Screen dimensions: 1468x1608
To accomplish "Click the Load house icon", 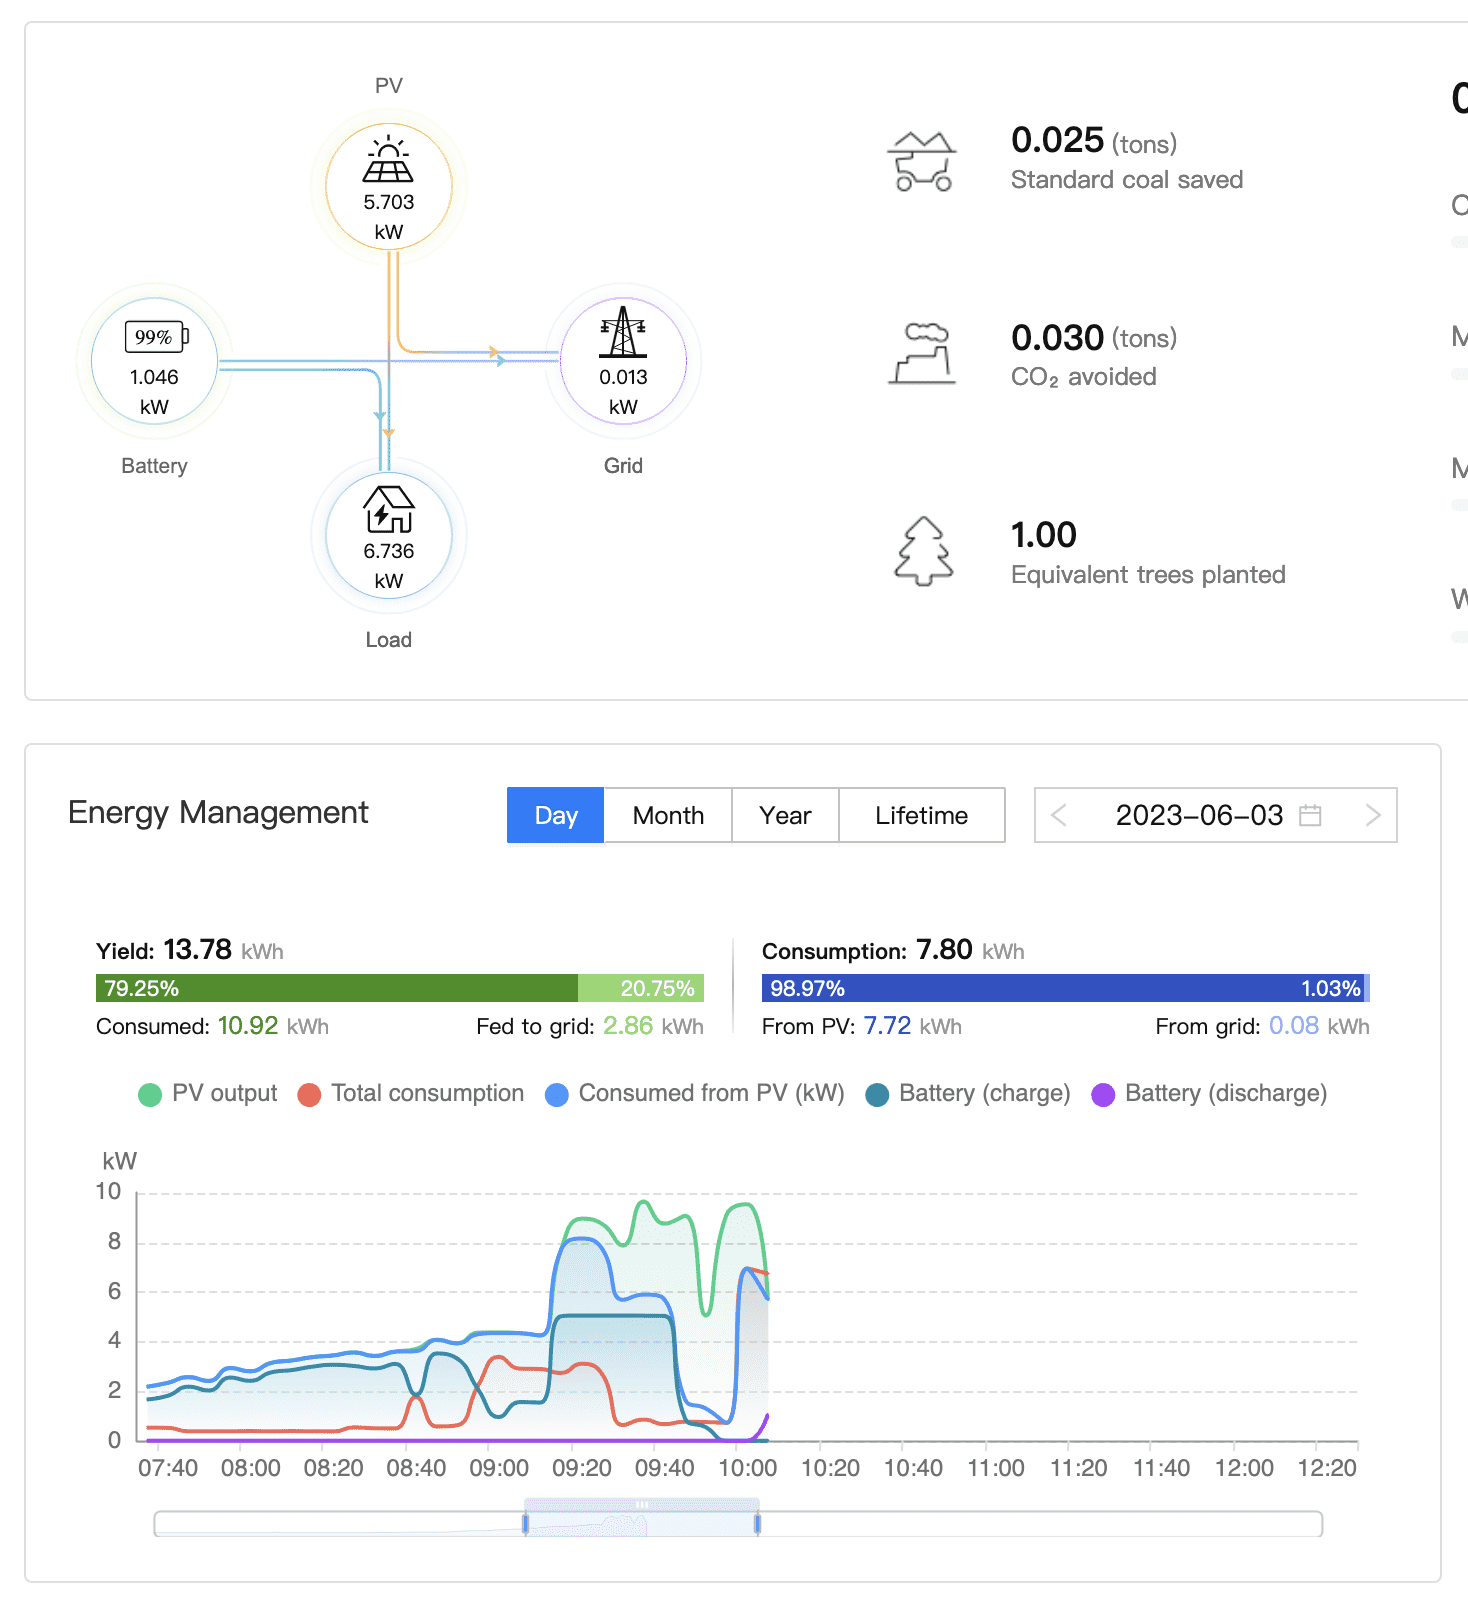I will pyautogui.click(x=388, y=509).
